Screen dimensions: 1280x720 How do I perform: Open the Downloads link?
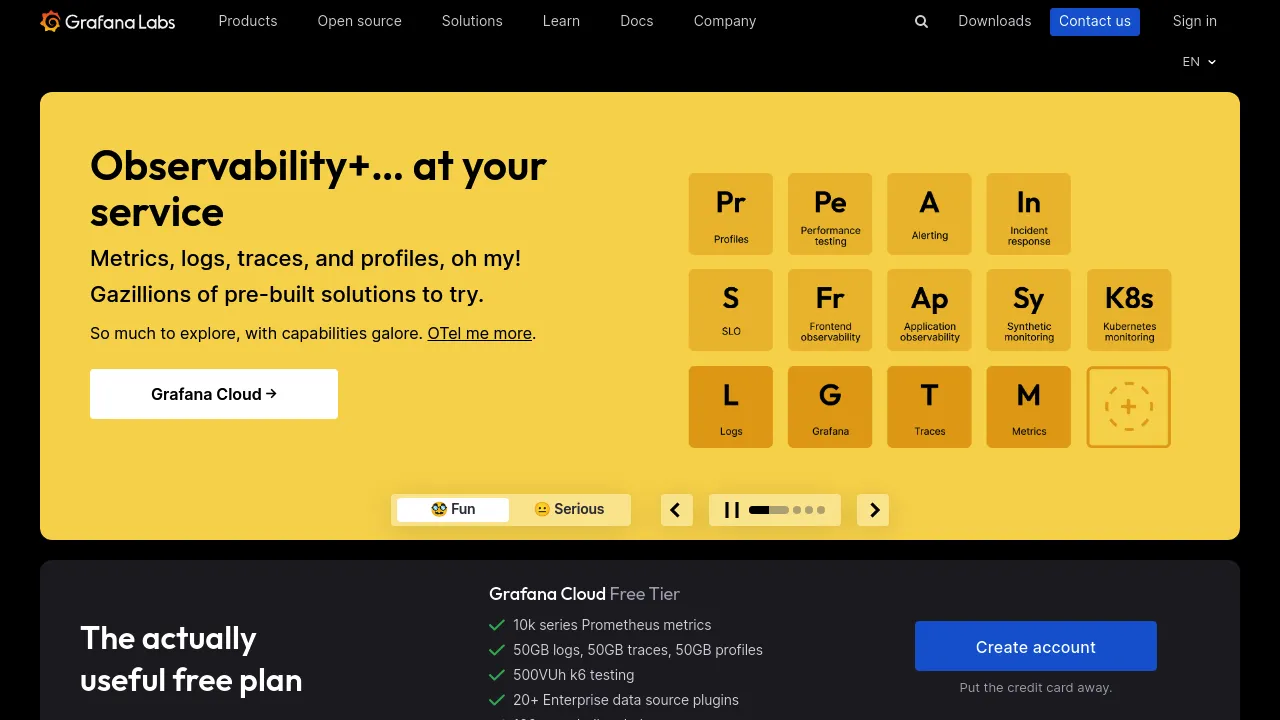coord(994,21)
